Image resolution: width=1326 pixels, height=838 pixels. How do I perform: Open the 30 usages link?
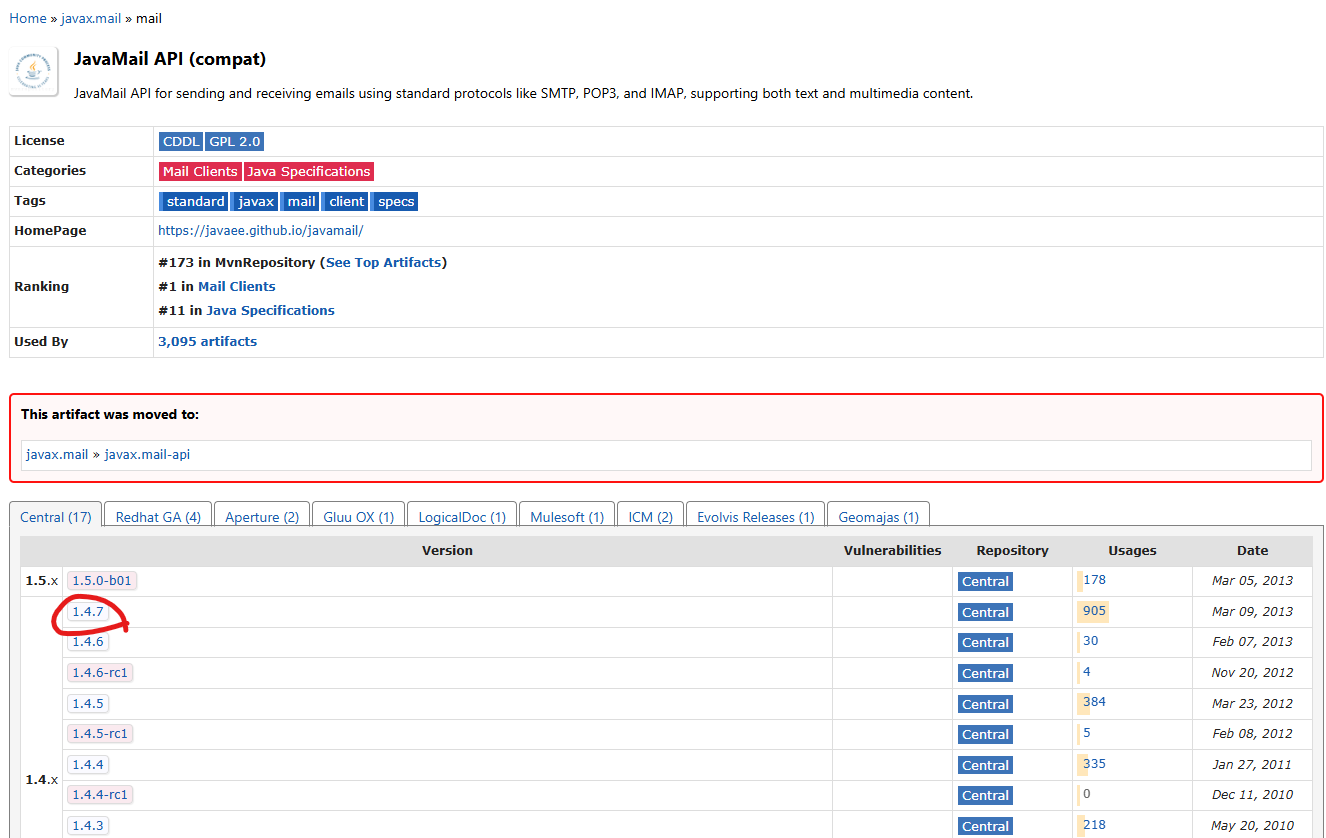1090,641
